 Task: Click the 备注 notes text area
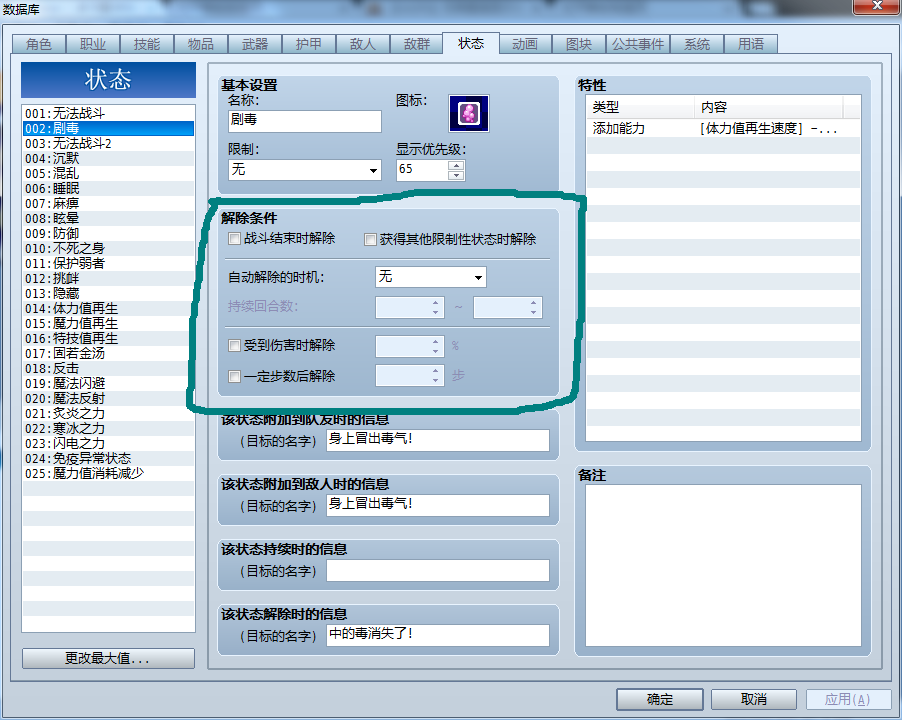[x=723, y=565]
